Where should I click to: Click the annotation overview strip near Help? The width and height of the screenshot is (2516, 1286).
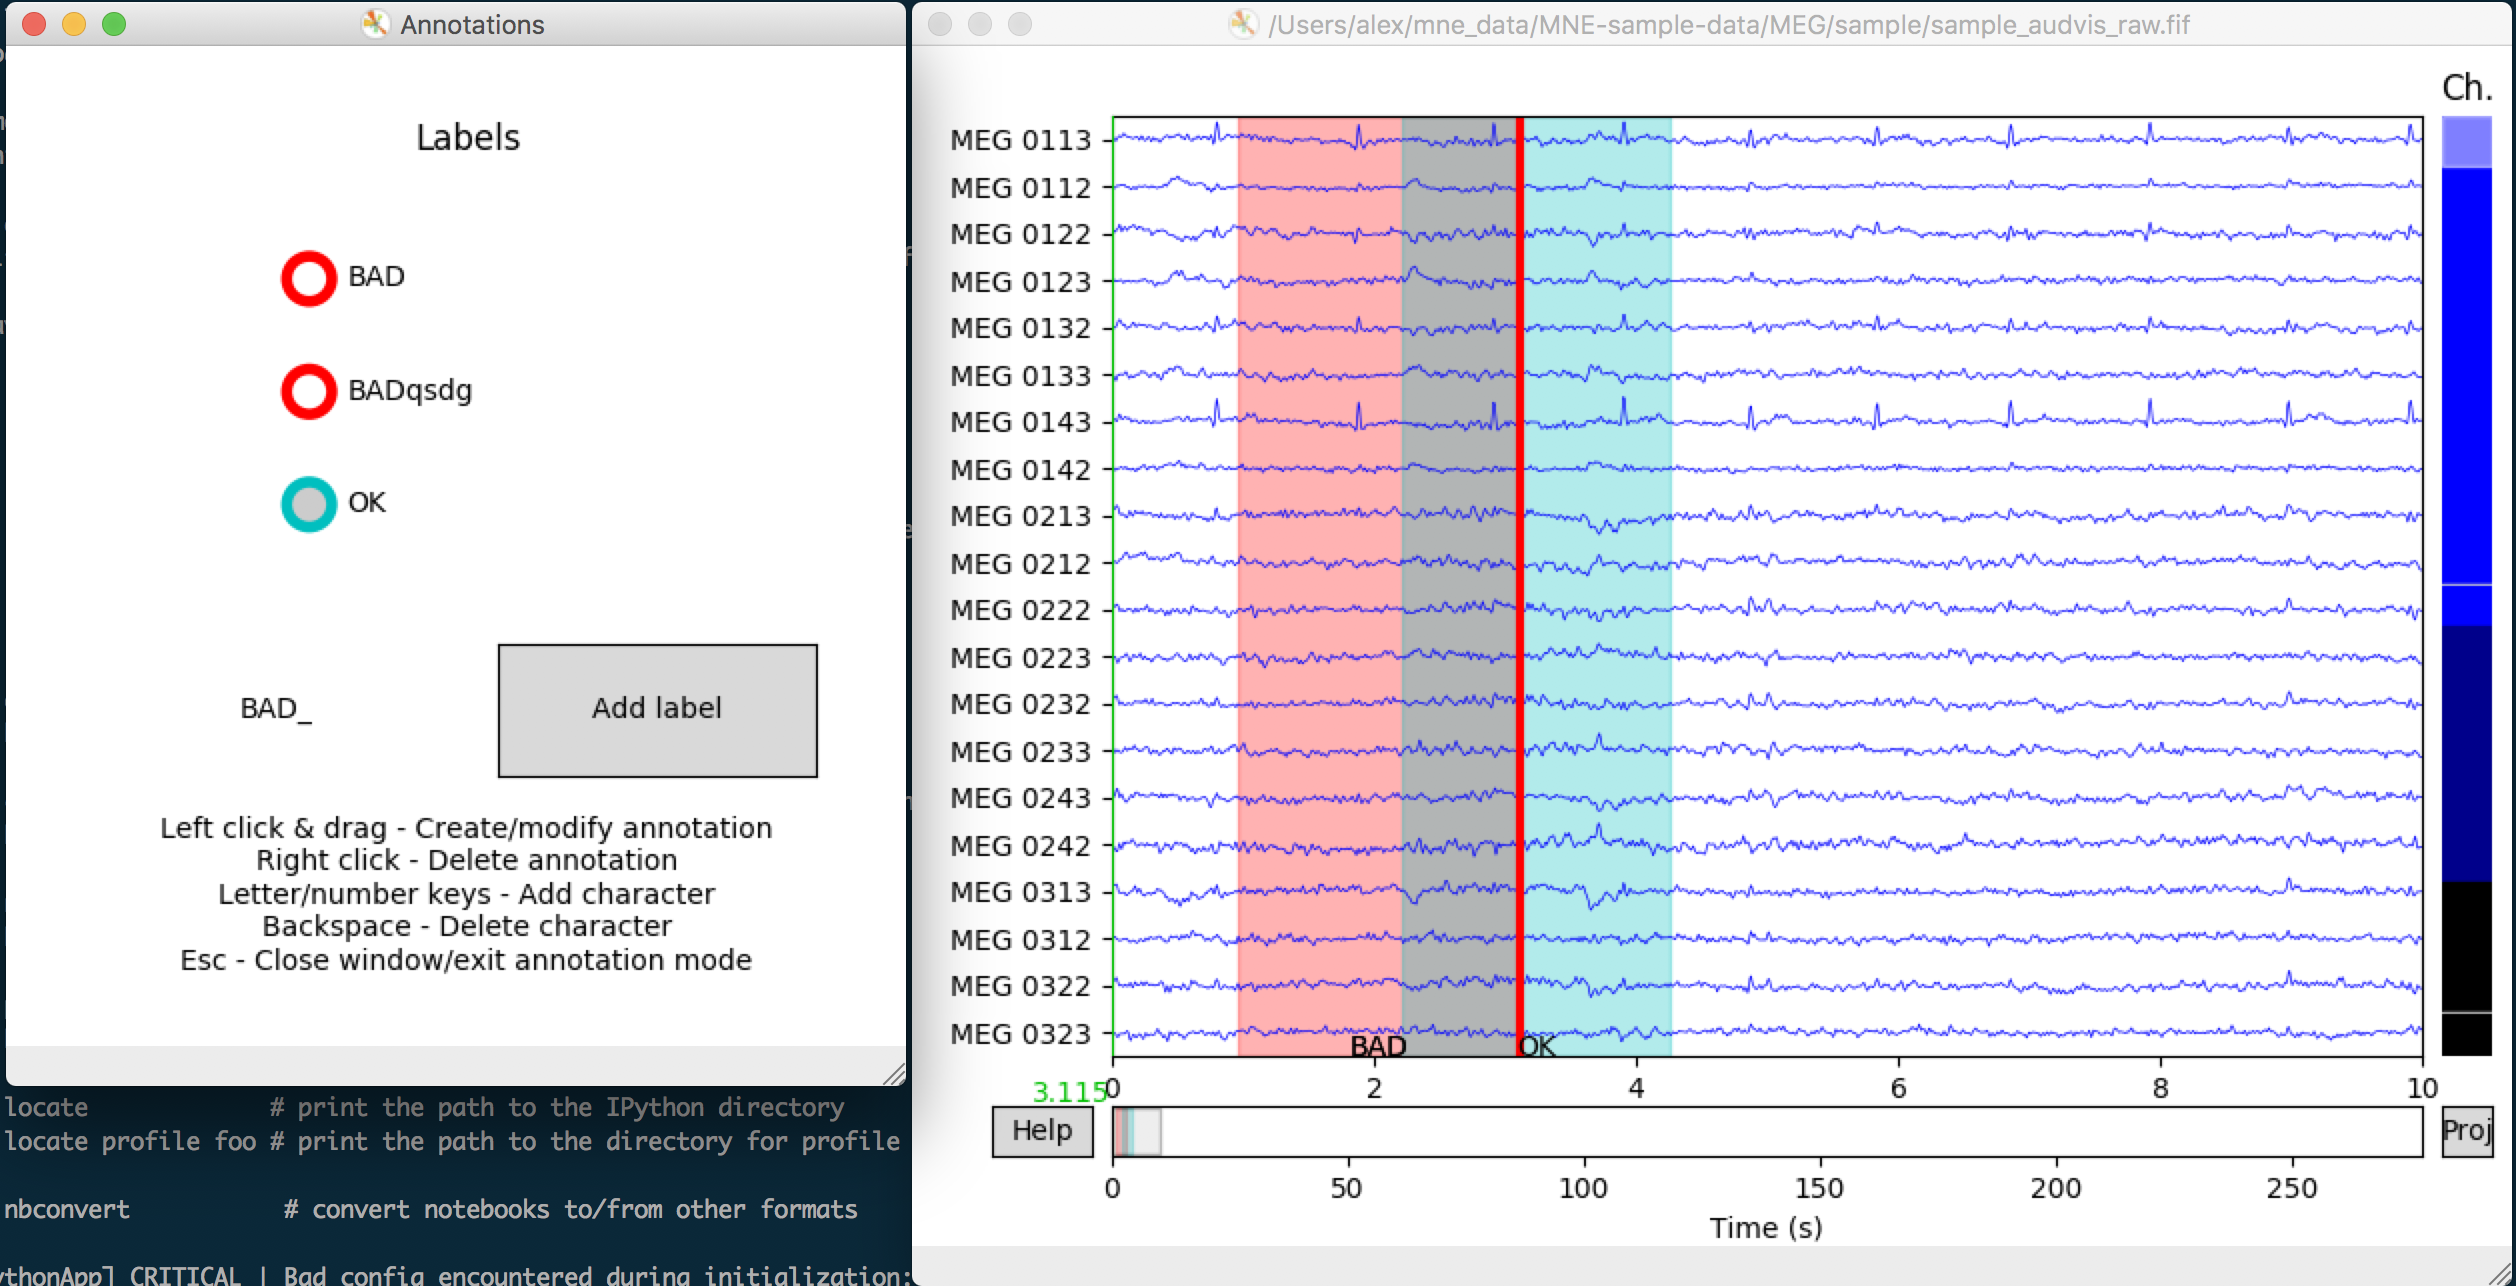click(1127, 1130)
